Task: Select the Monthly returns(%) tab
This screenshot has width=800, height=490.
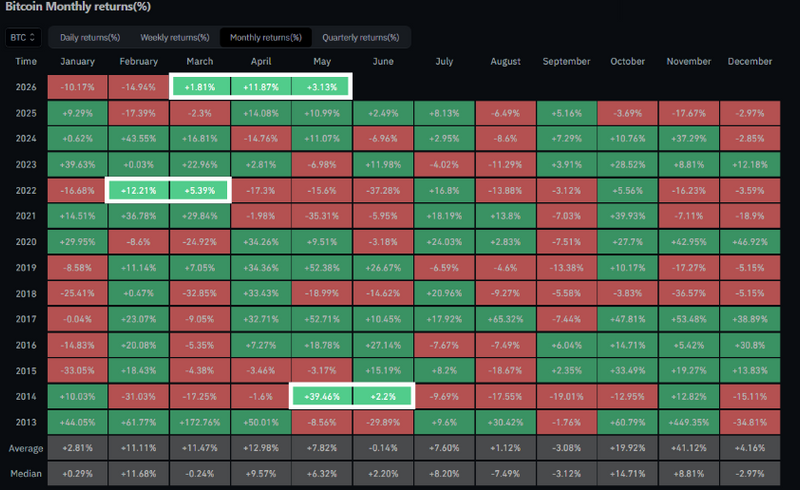Action: coord(265,37)
